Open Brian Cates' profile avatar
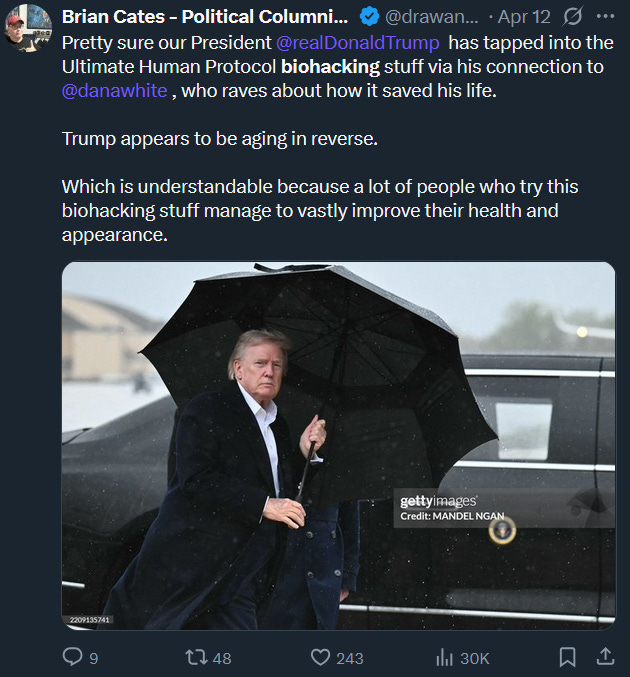Screen dimensions: 630x677 coord(28,28)
